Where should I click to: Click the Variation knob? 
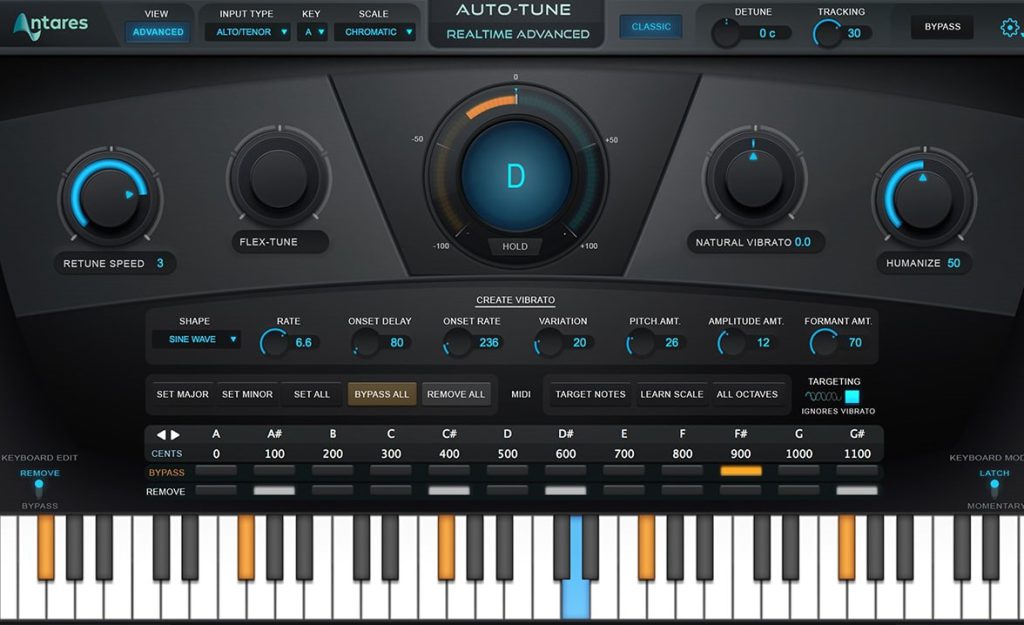click(x=549, y=342)
